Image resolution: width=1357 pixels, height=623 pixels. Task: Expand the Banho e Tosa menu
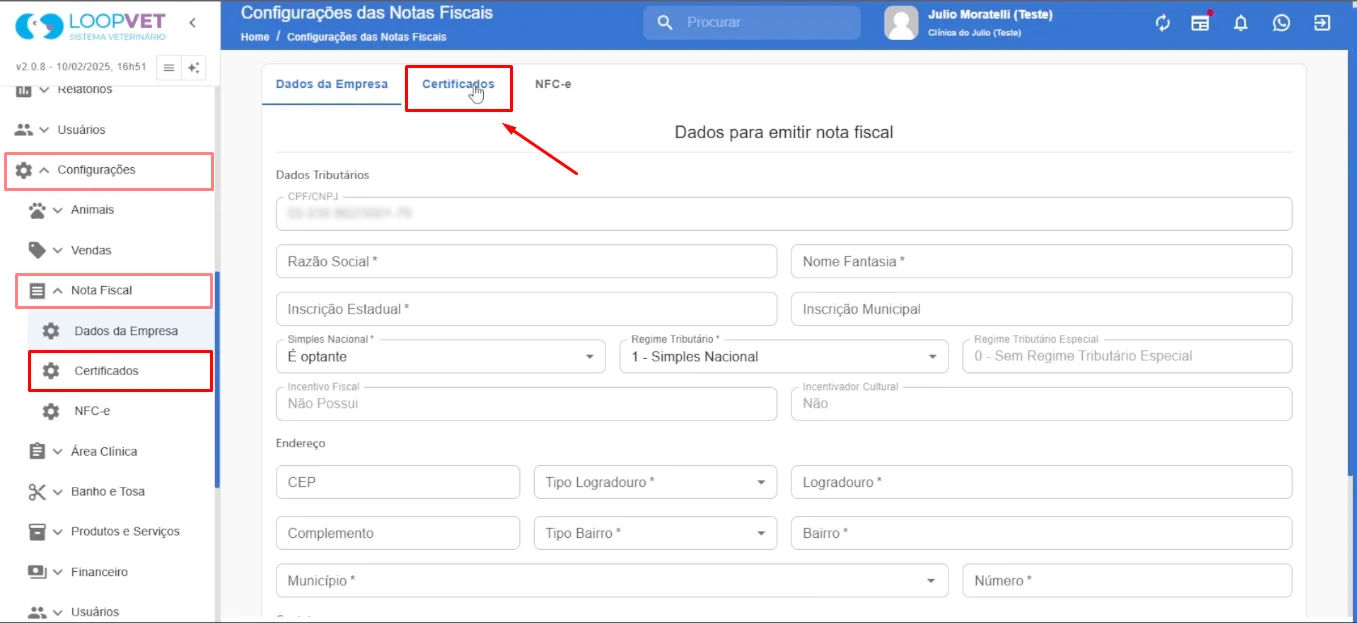(58, 492)
